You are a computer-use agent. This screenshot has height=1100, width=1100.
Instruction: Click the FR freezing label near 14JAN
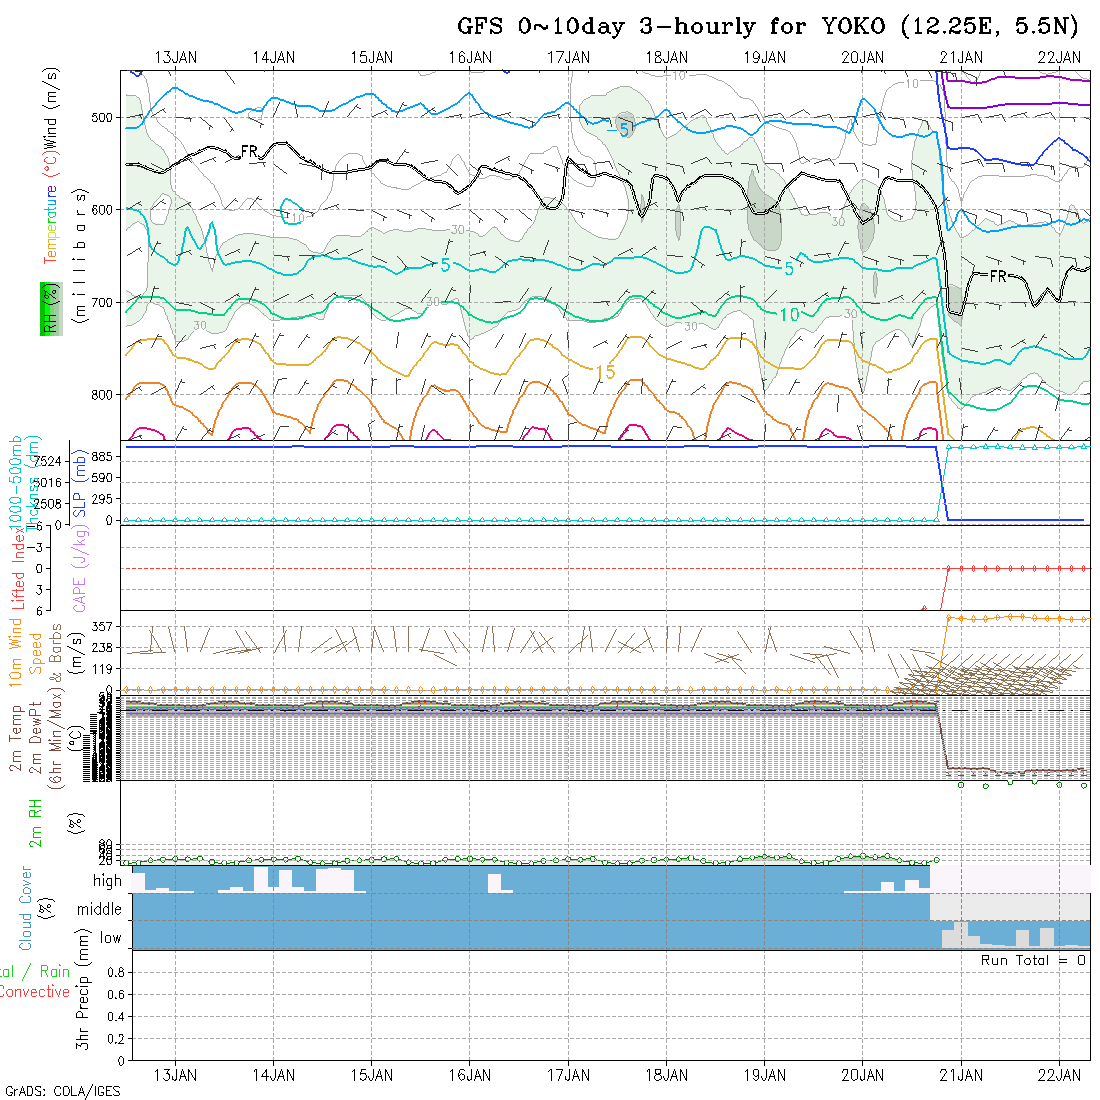(249, 151)
